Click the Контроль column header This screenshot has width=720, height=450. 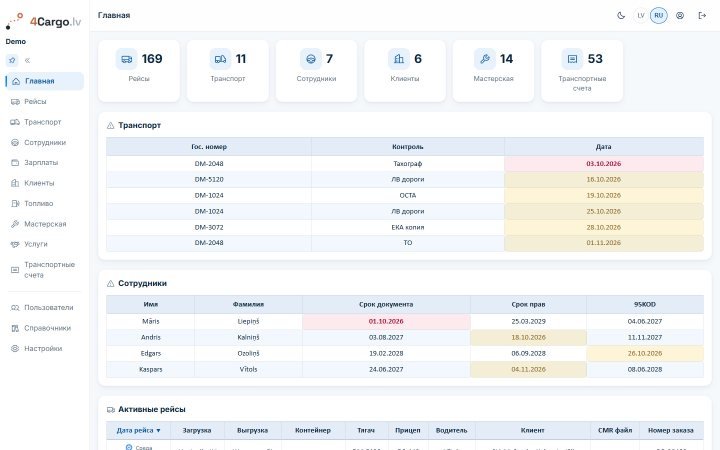coord(408,147)
